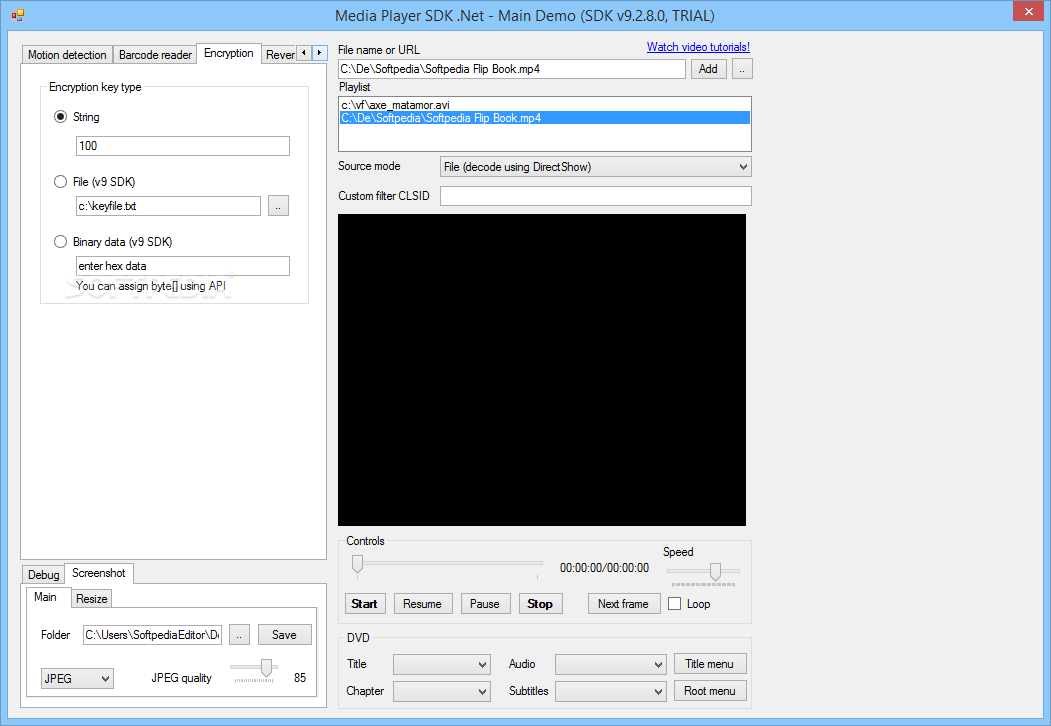Click the Add button
Viewport: 1051px width, 726px height.
coord(708,69)
